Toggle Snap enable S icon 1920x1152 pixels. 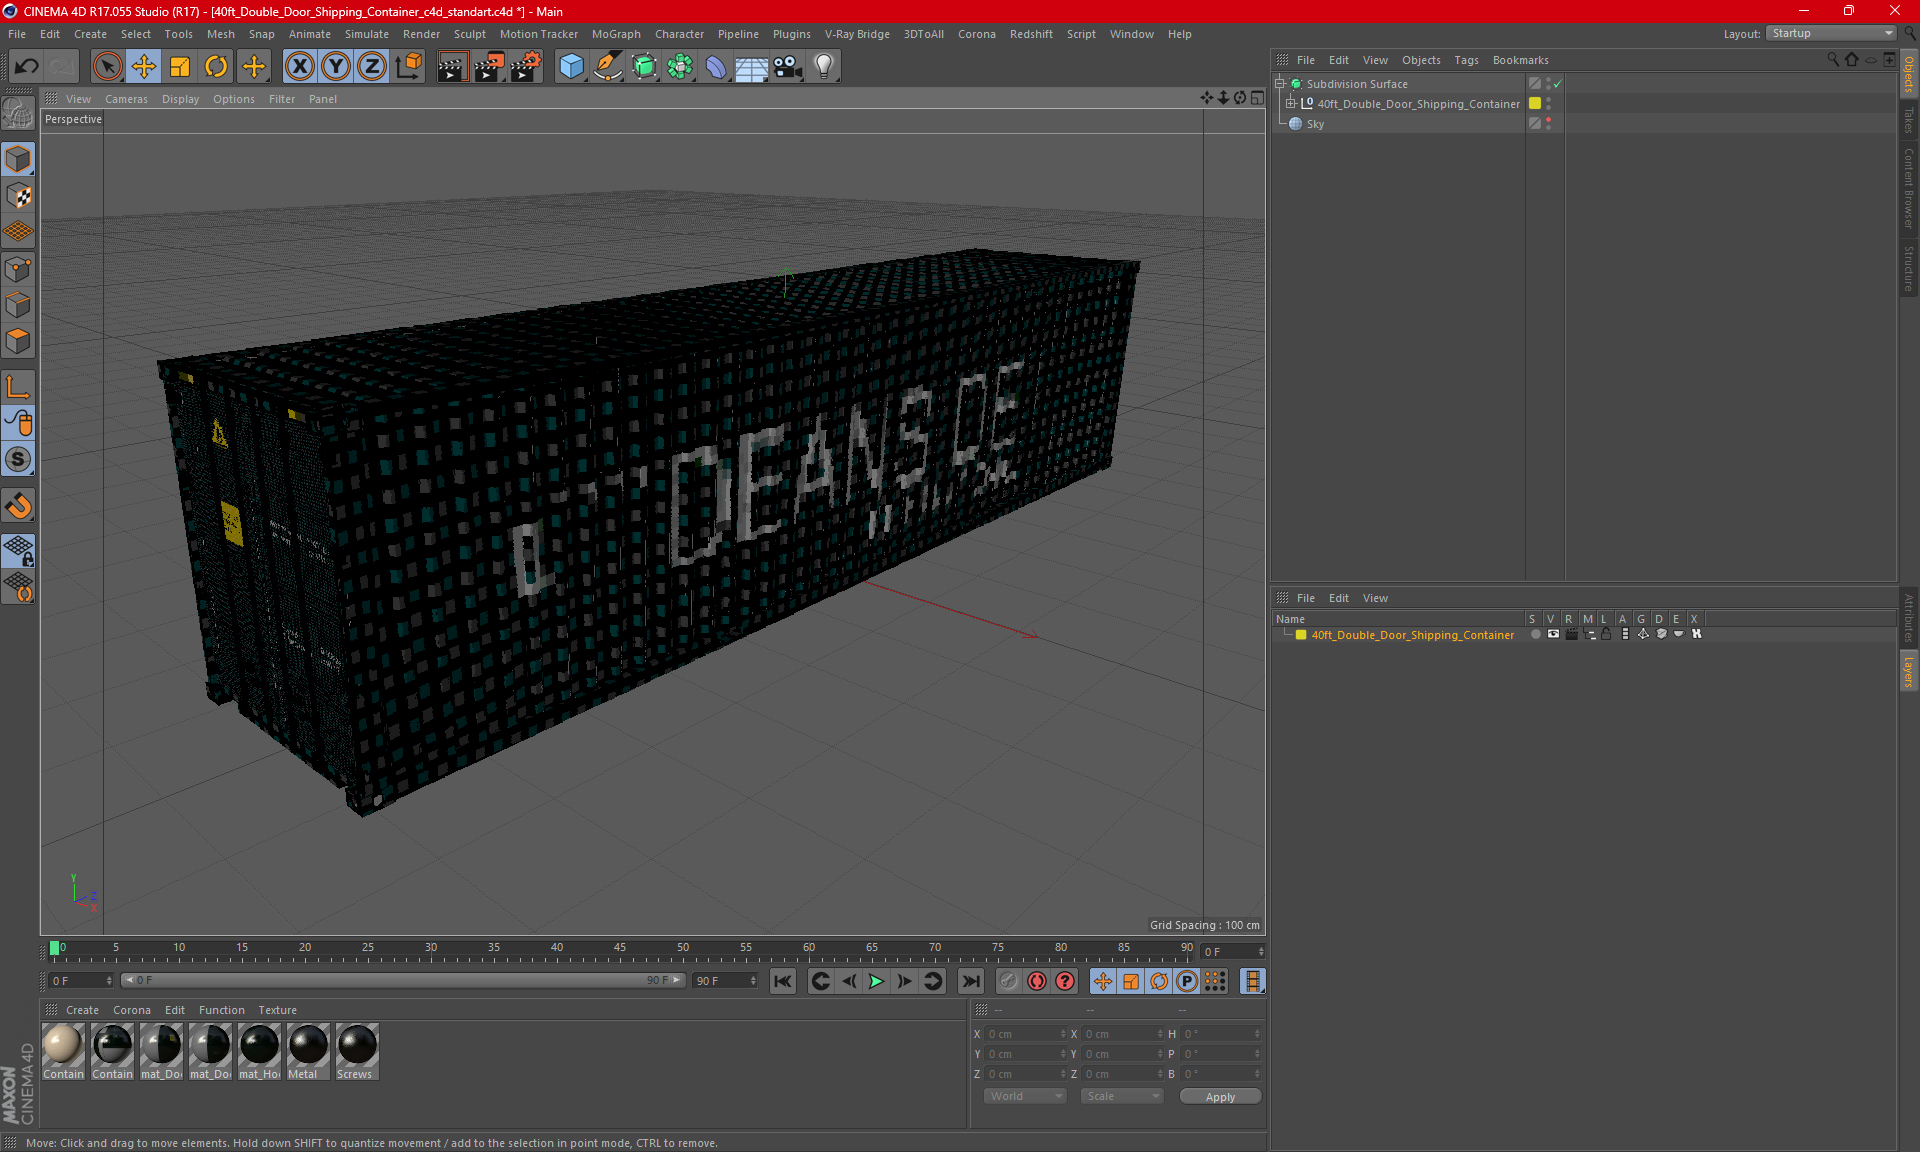tap(18, 459)
